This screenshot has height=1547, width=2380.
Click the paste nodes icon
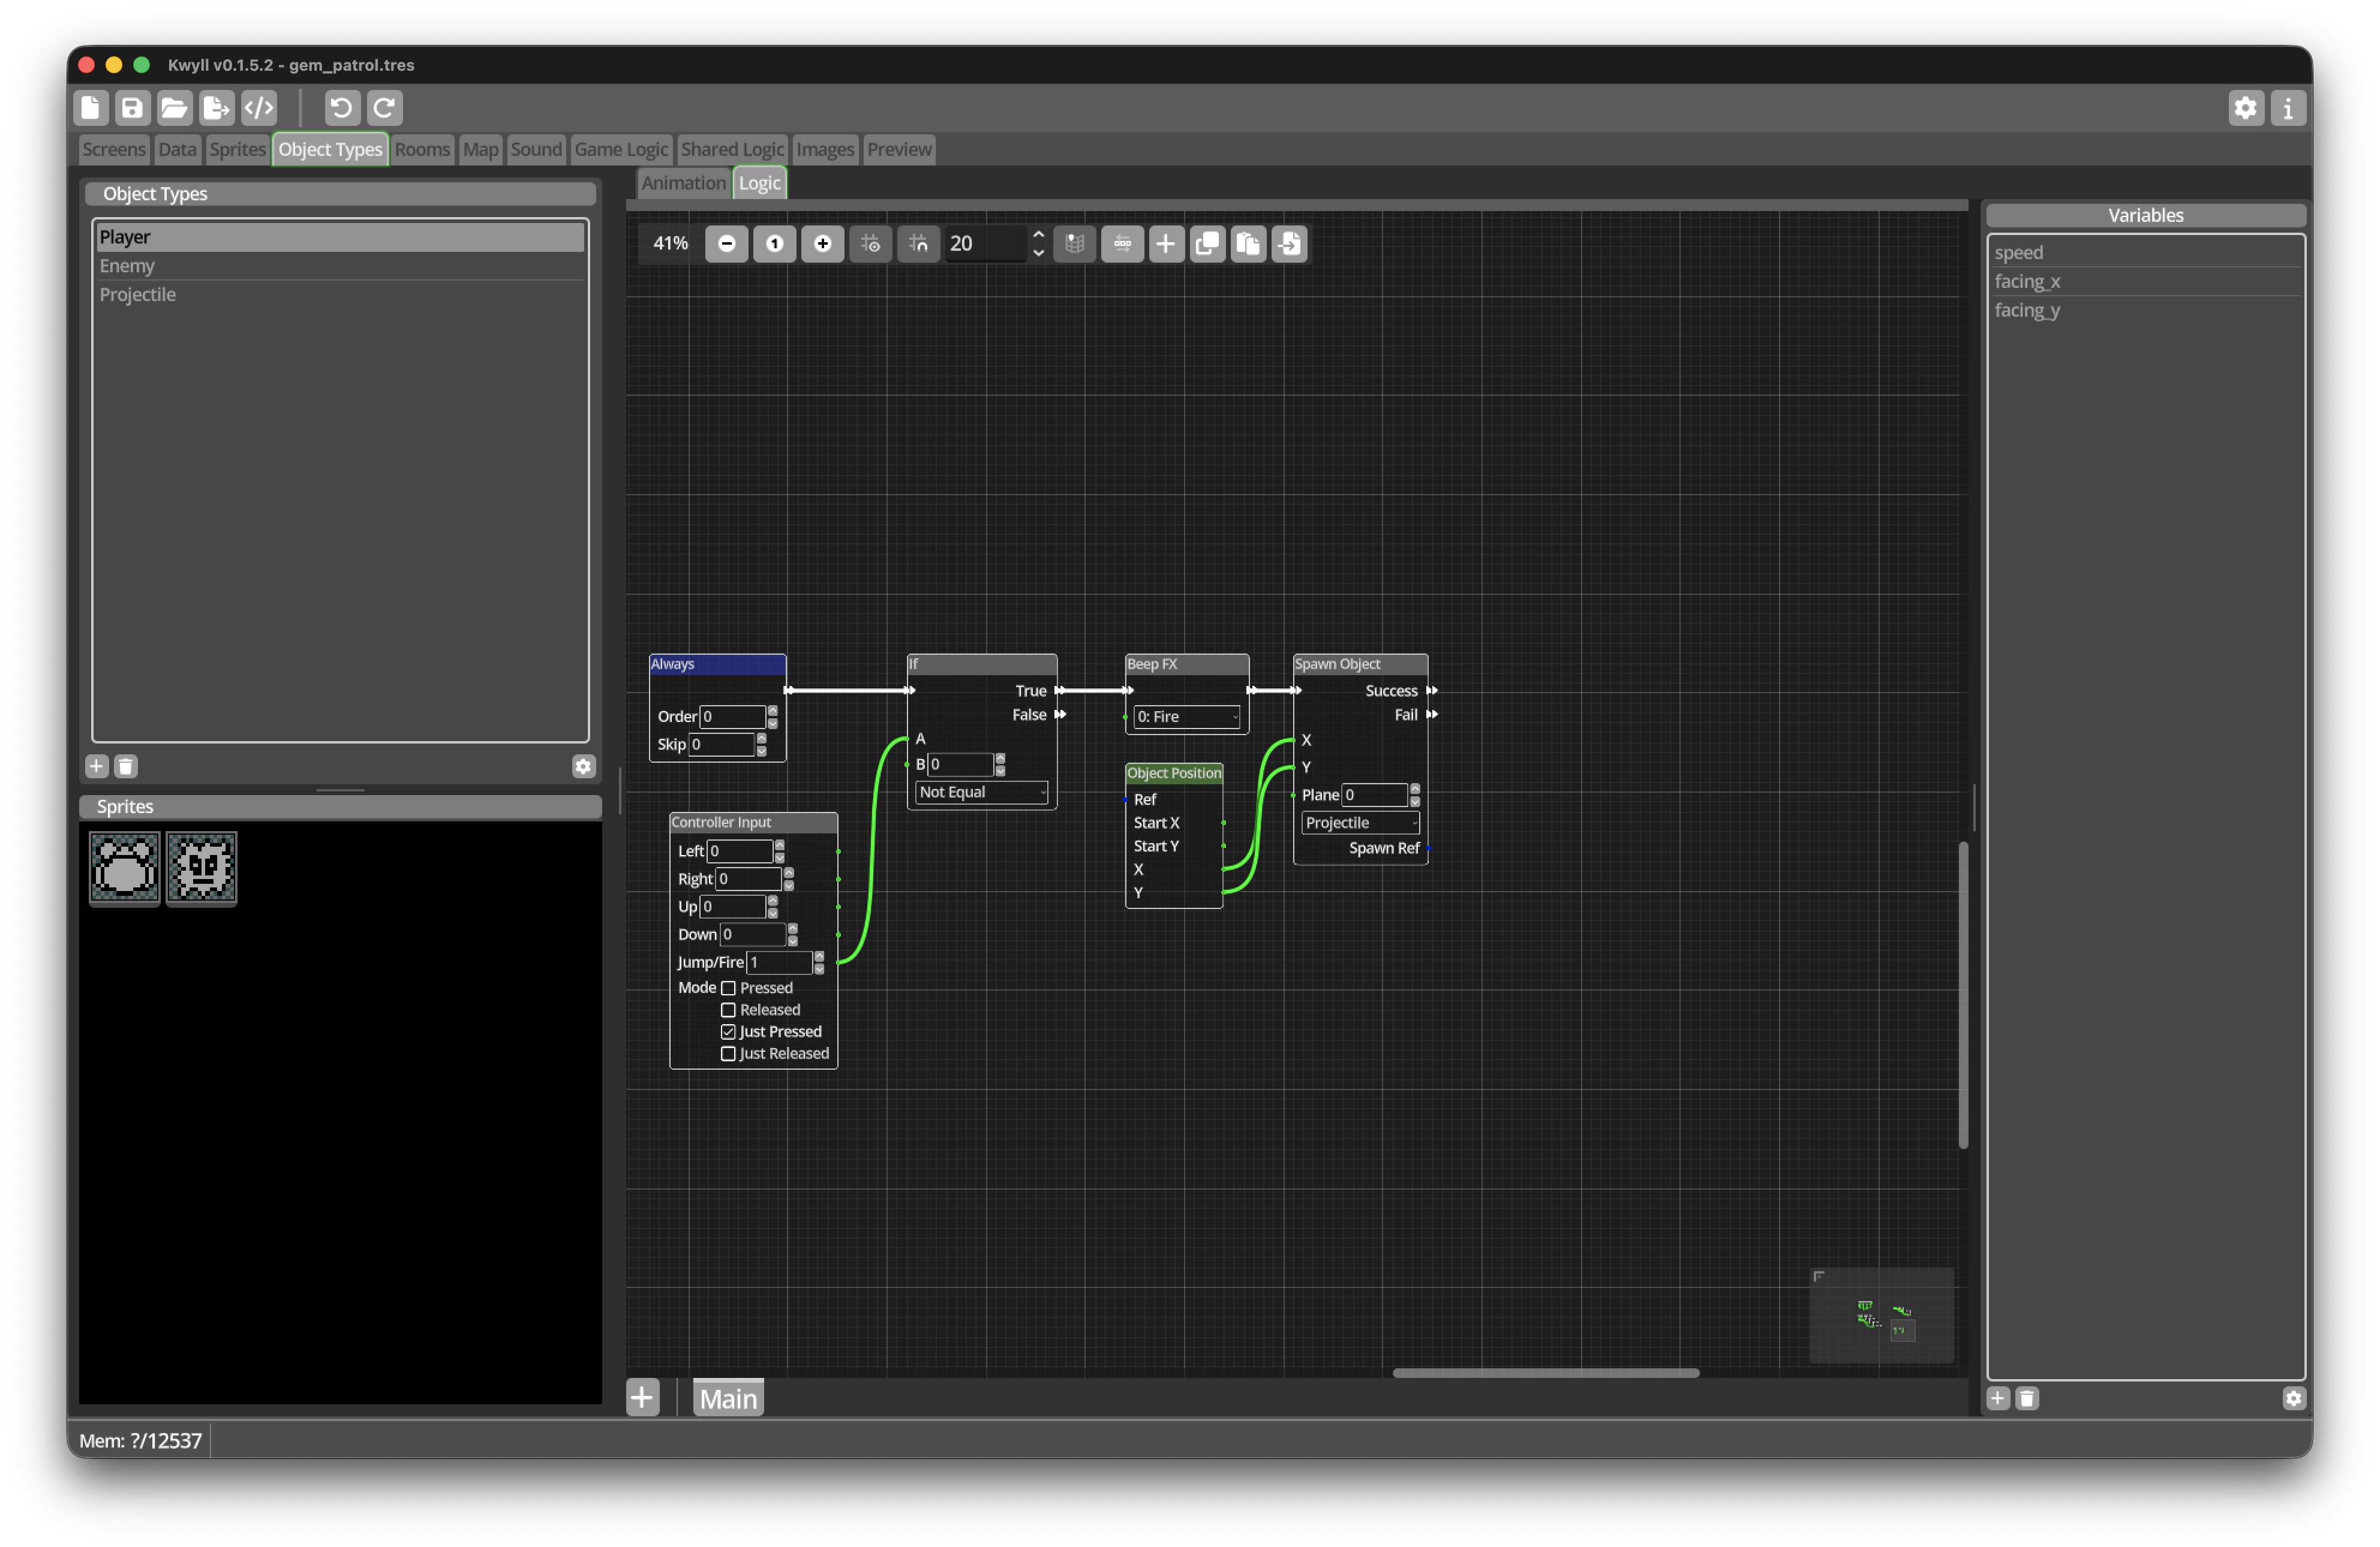(x=1249, y=244)
